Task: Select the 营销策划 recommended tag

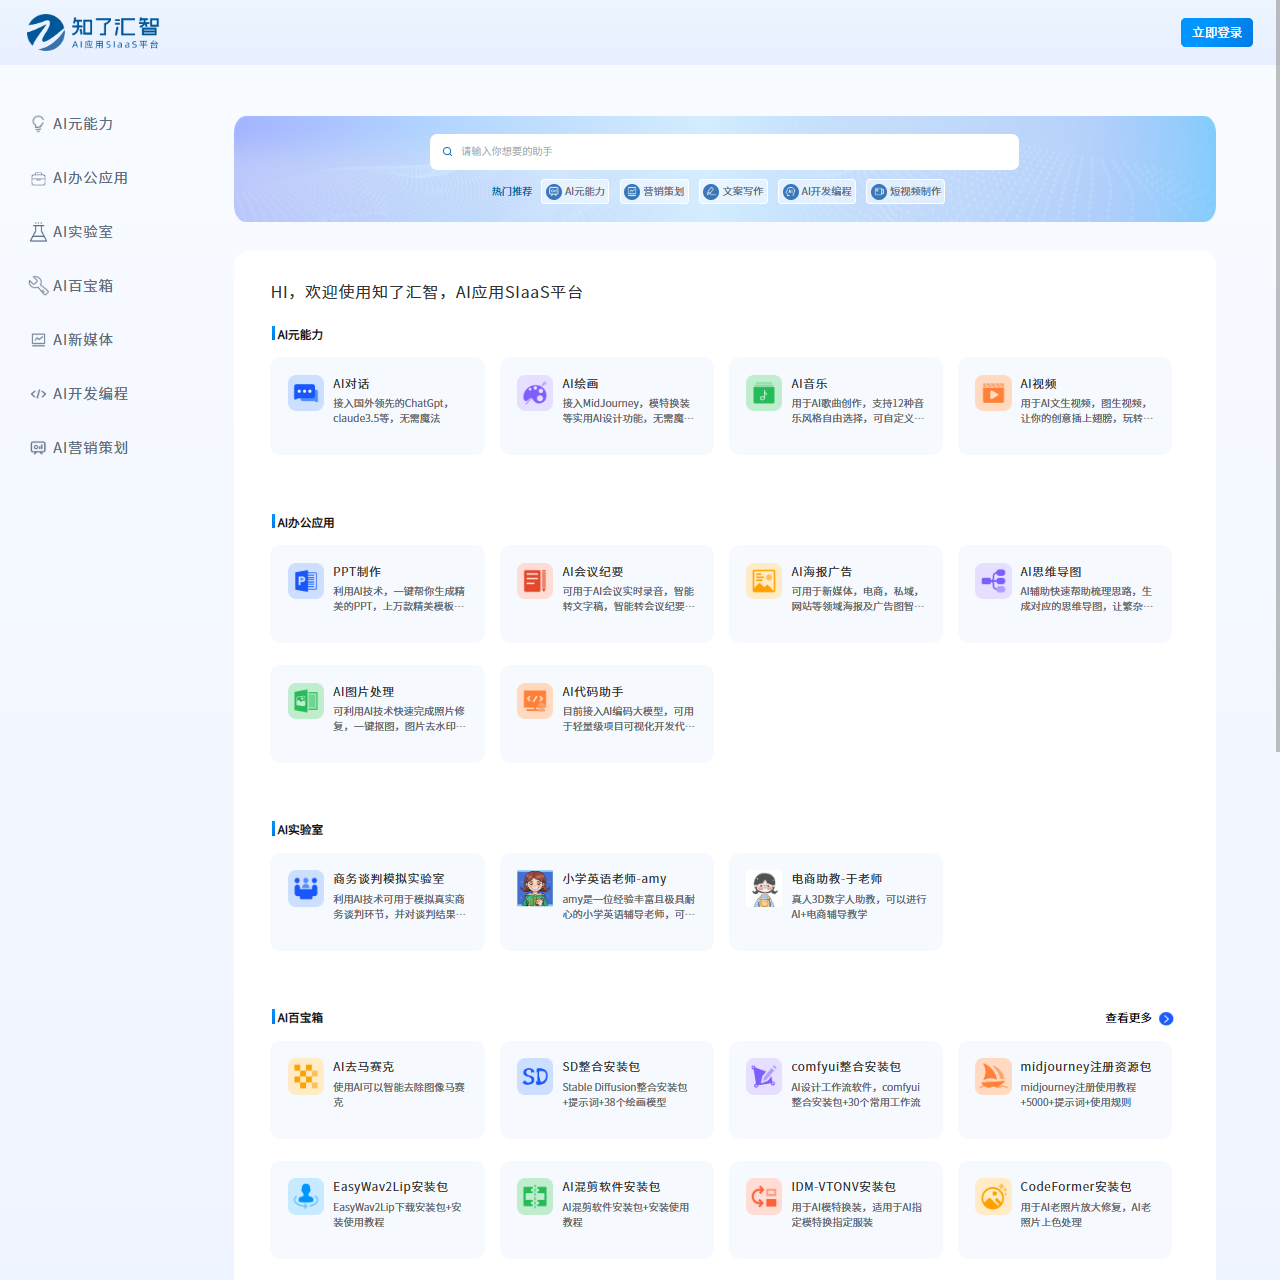Action: (655, 191)
